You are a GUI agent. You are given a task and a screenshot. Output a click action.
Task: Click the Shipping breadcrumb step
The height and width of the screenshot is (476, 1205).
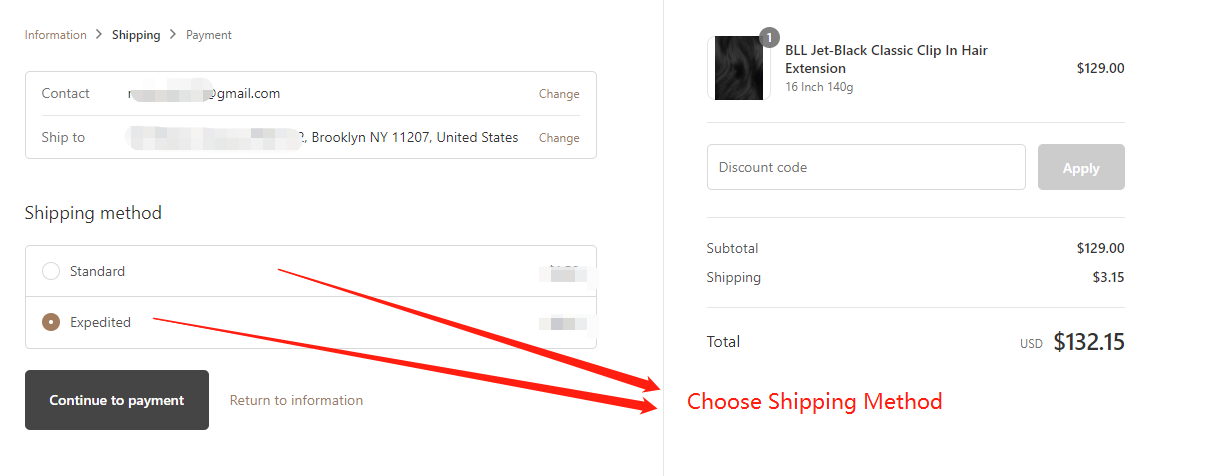(136, 35)
